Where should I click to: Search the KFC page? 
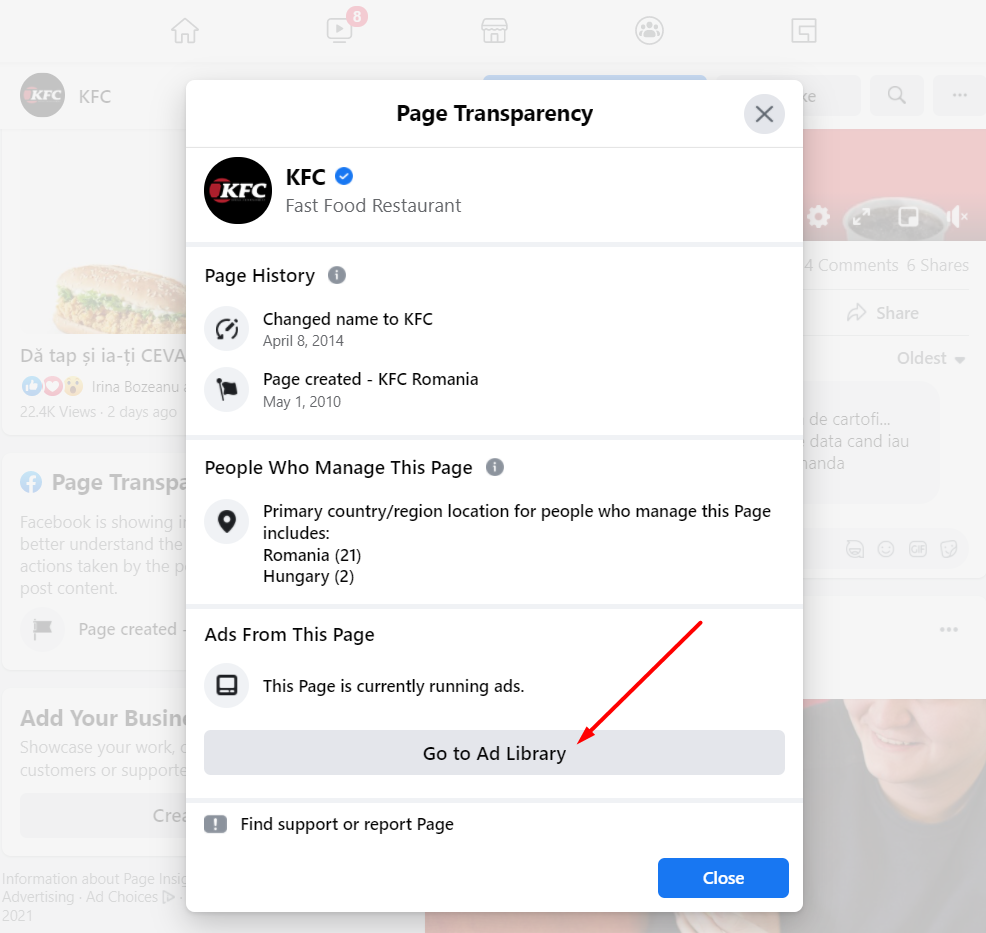tap(897, 96)
